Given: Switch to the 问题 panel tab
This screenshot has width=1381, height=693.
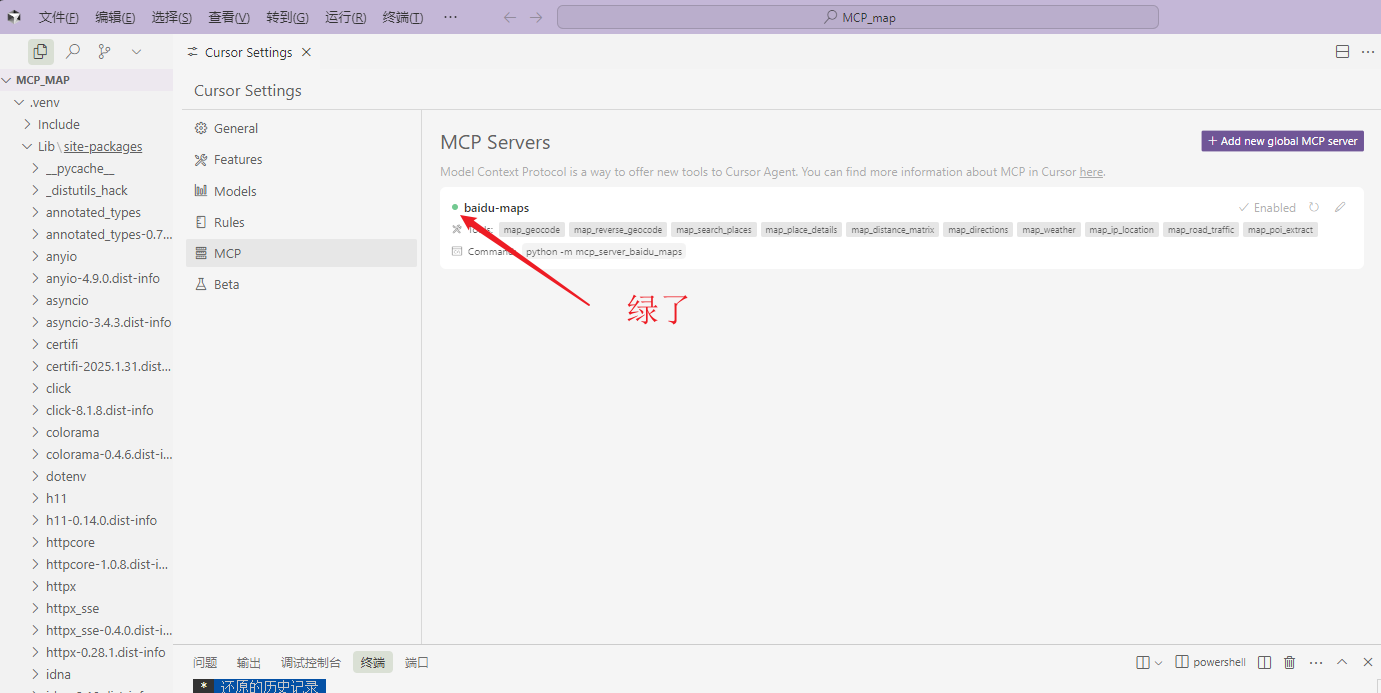Looking at the screenshot, I should [x=205, y=662].
